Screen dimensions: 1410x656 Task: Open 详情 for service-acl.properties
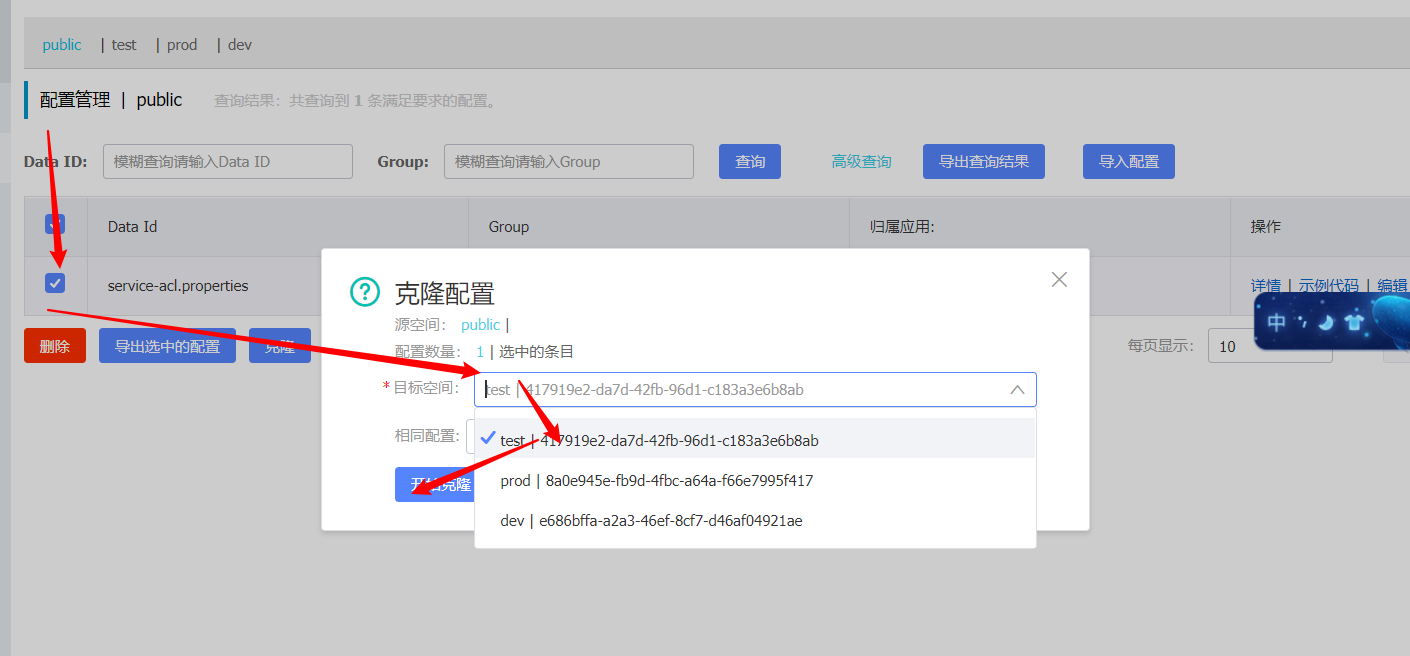1266,286
